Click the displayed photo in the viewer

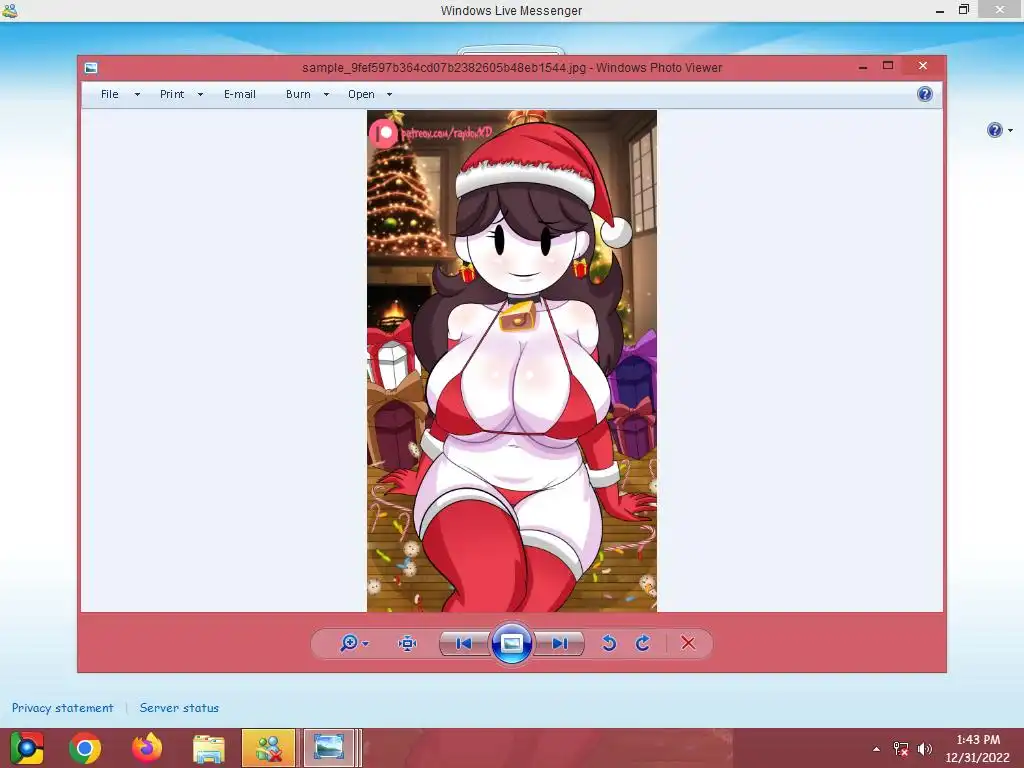pos(512,360)
